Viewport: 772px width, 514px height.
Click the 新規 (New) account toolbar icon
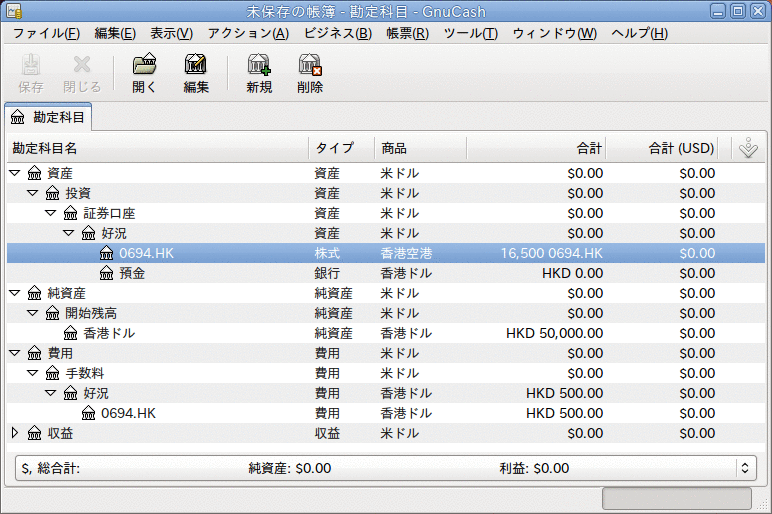(x=259, y=73)
